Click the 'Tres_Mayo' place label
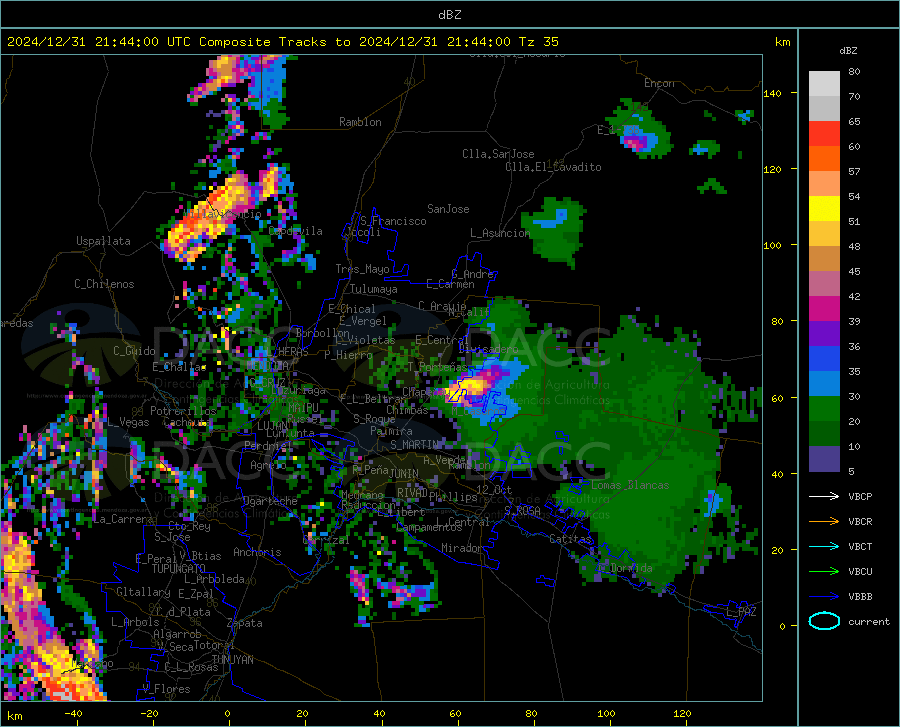 pyautogui.click(x=362, y=269)
